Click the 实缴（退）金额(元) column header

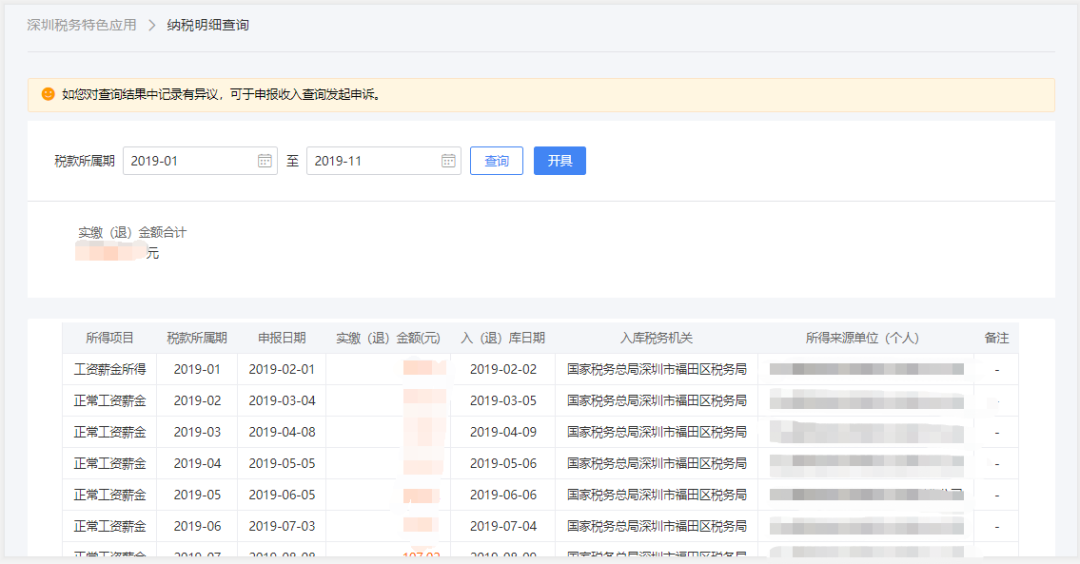tap(388, 338)
